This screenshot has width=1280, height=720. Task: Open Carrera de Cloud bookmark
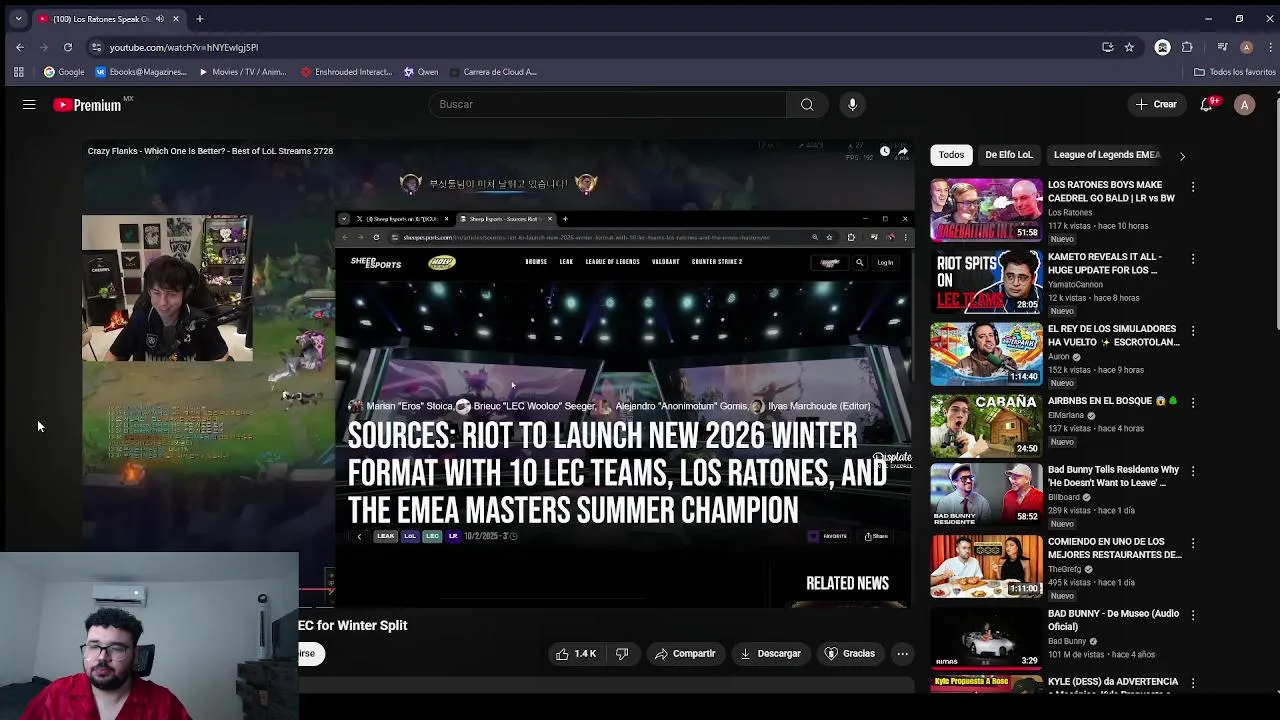[x=493, y=72]
